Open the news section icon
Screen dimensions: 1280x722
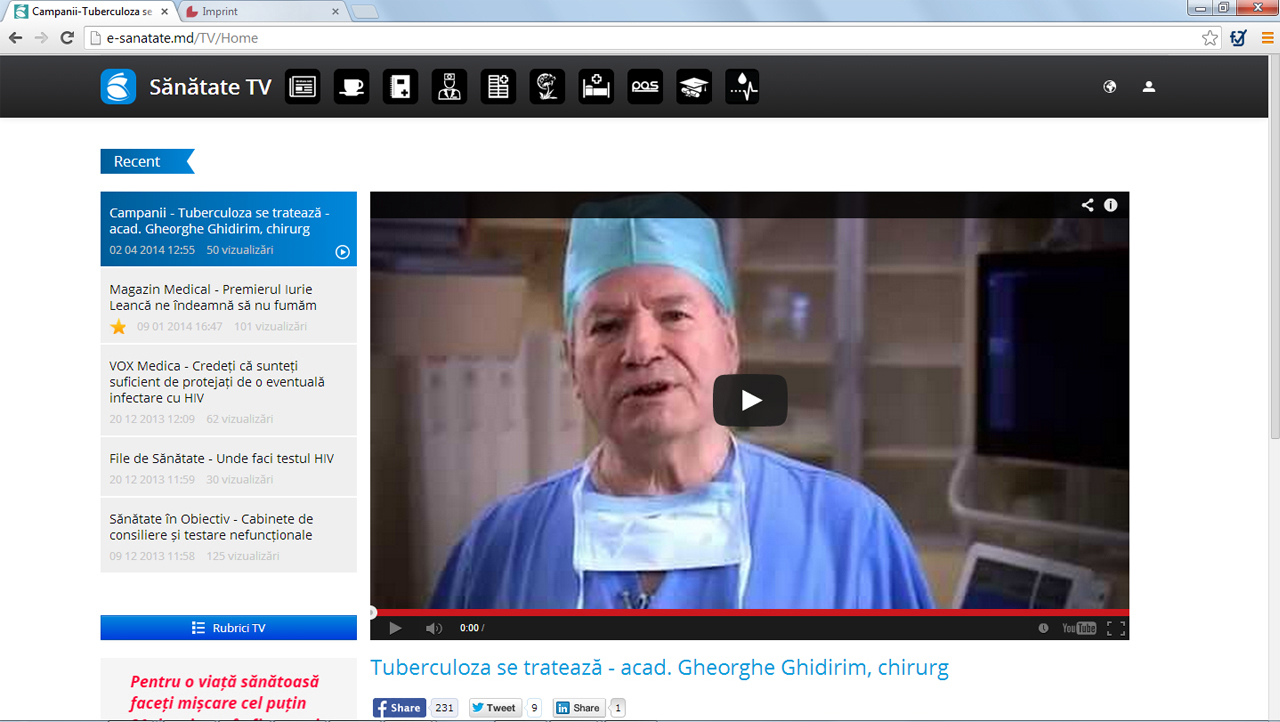coord(302,86)
